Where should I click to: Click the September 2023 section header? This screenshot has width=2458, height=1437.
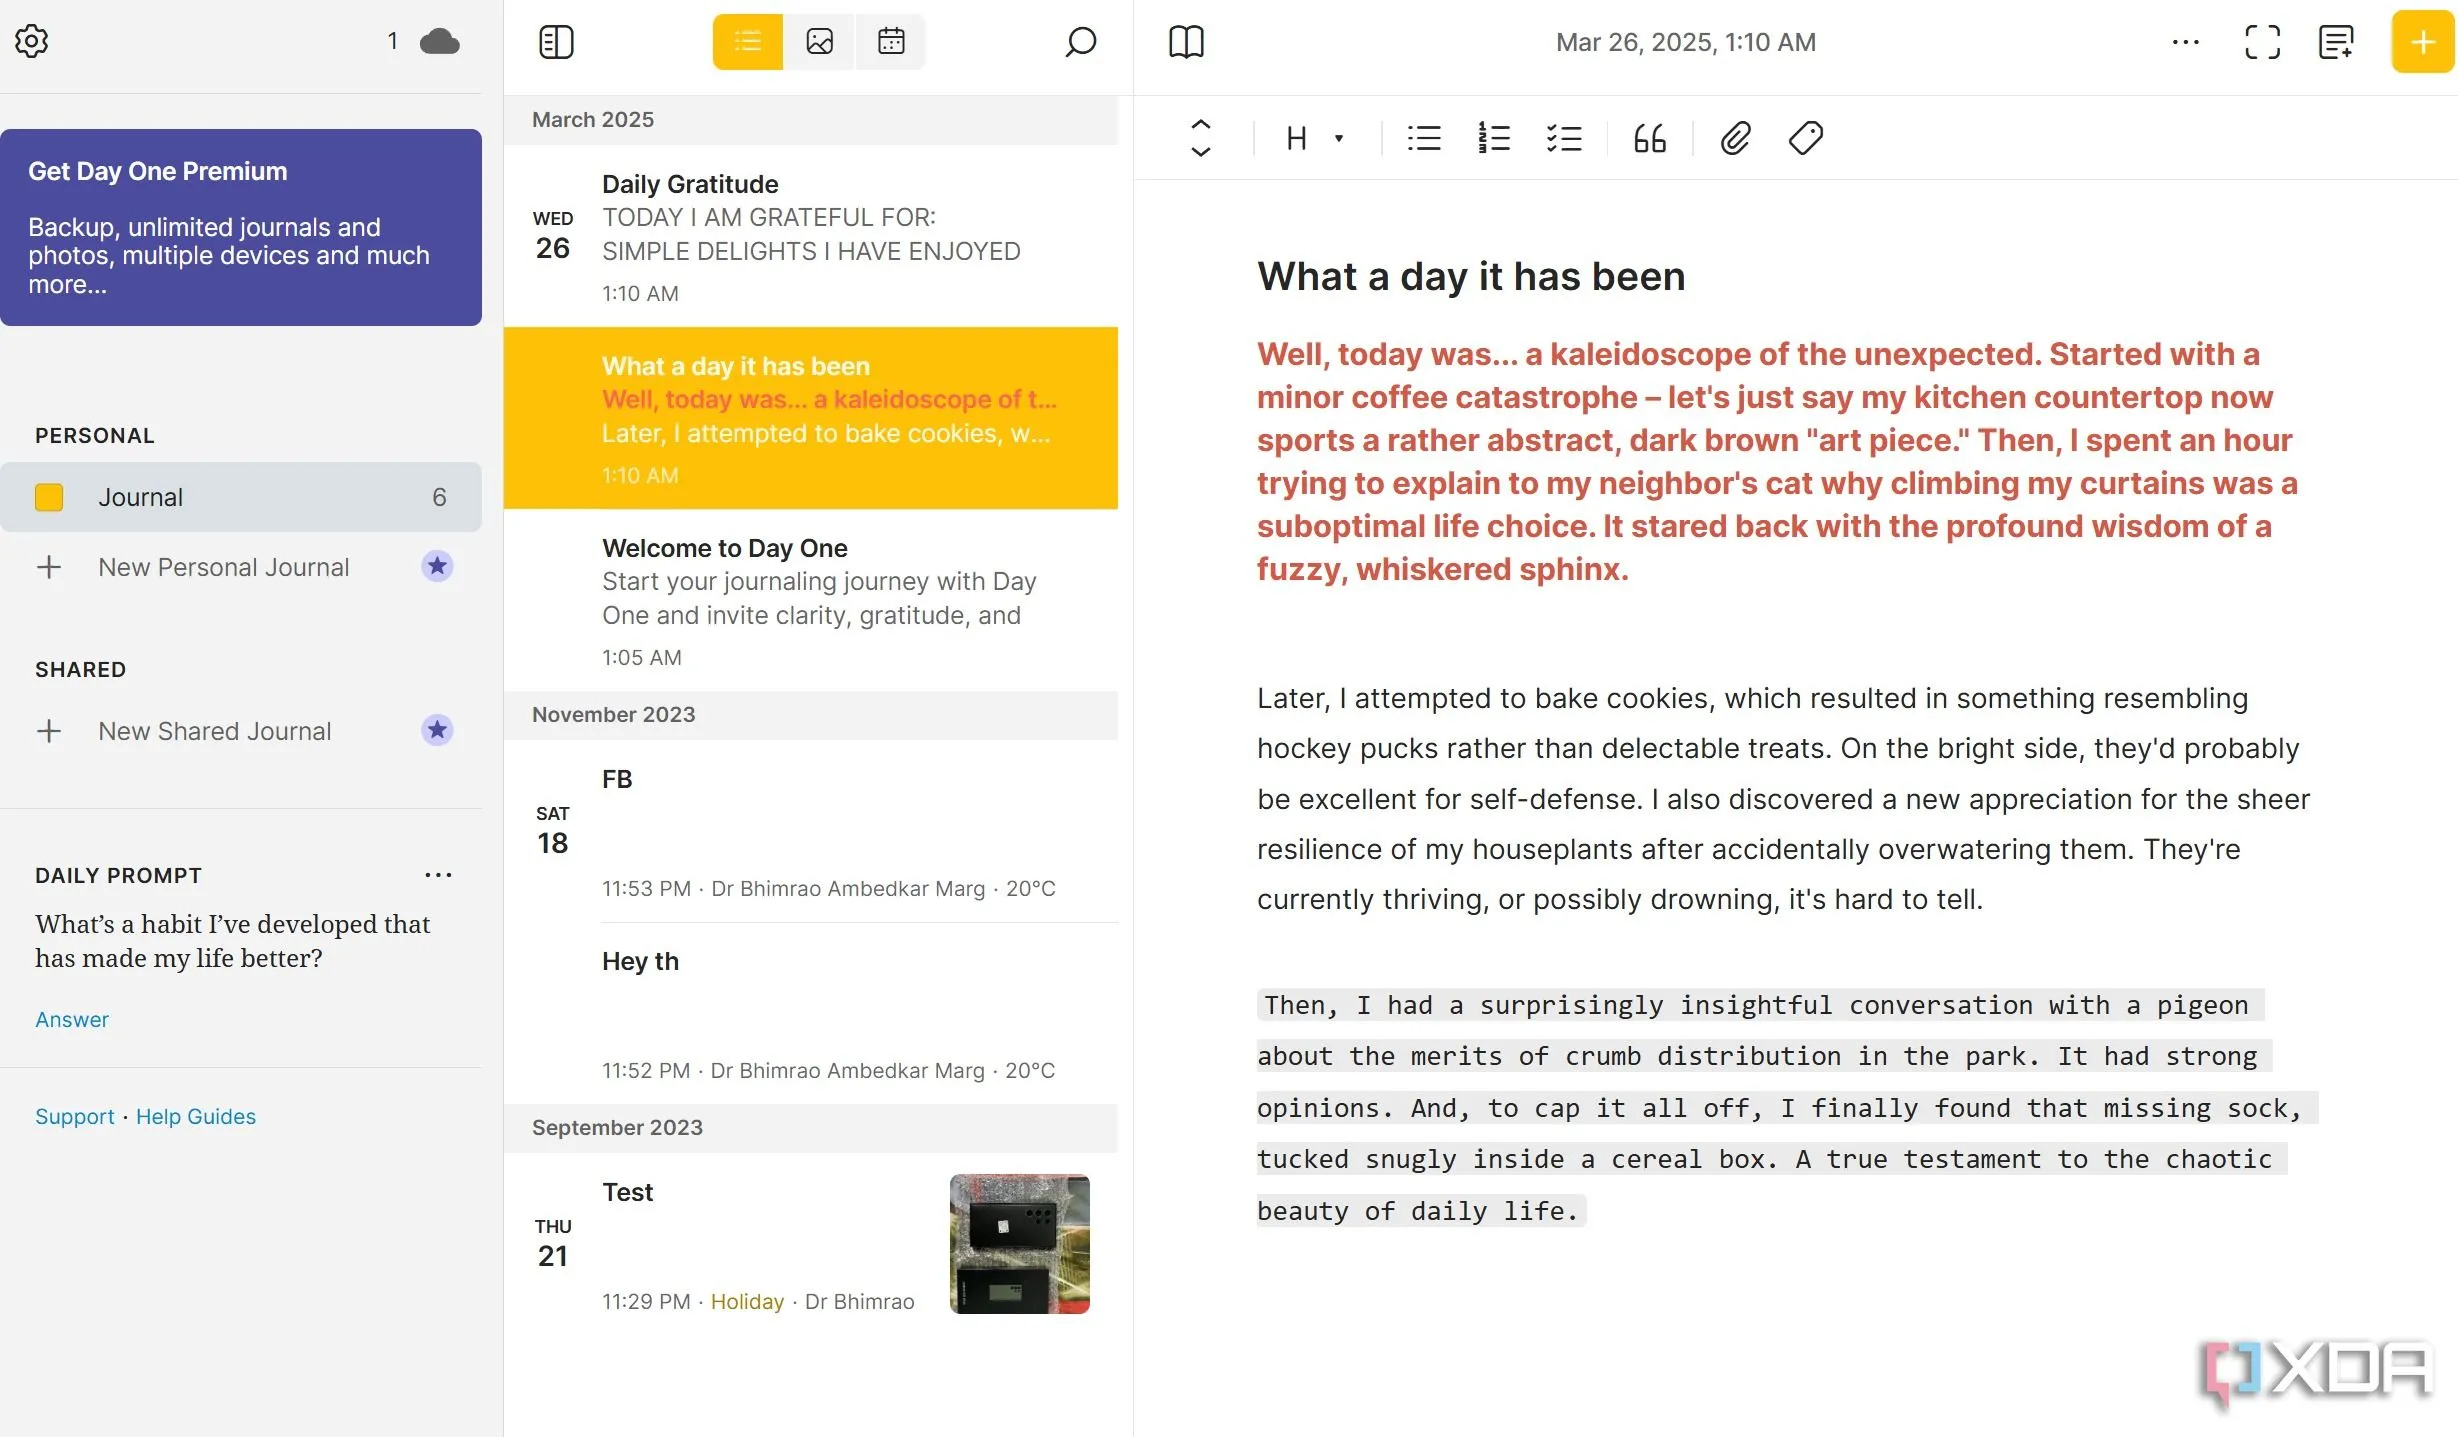pos(811,1128)
